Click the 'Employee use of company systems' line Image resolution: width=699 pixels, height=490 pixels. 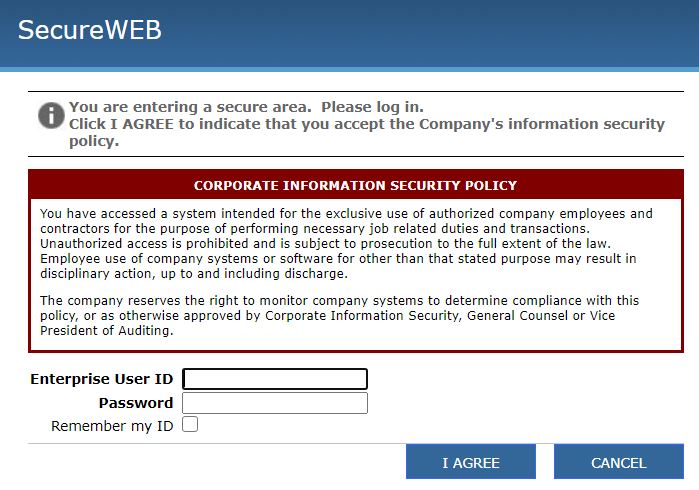click(338, 259)
